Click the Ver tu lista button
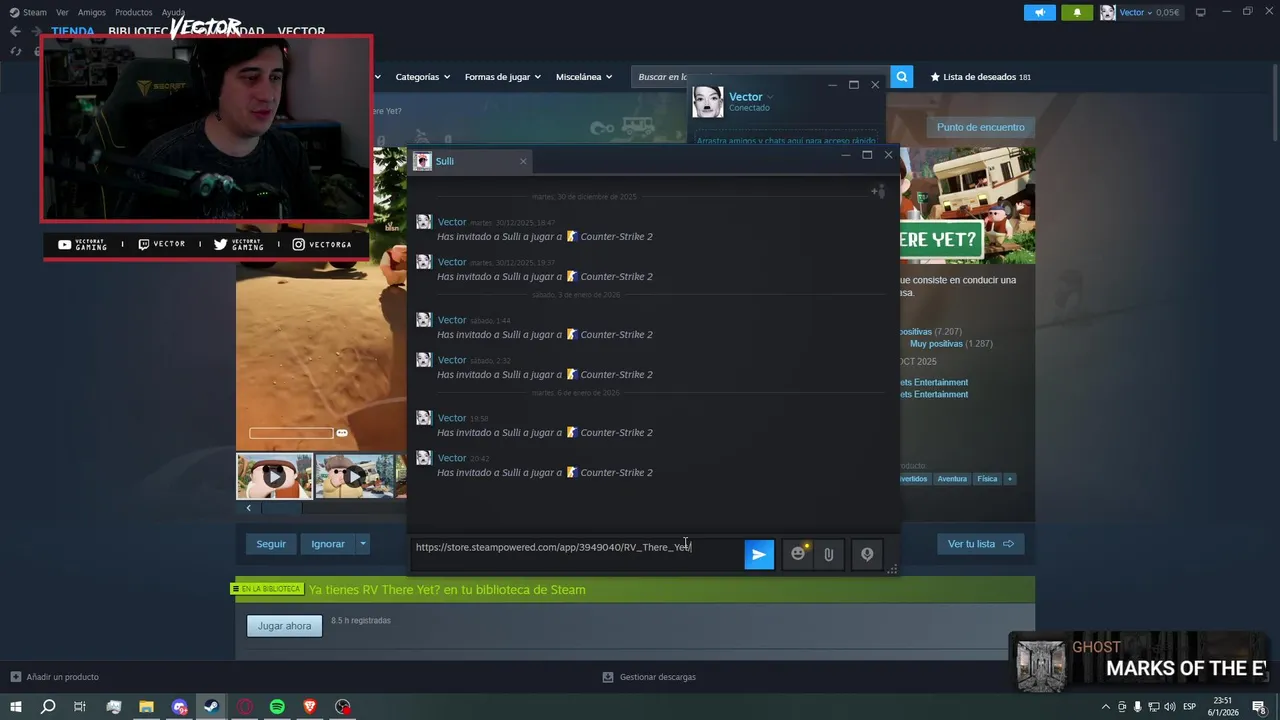Viewport: 1280px width, 720px height. point(981,544)
